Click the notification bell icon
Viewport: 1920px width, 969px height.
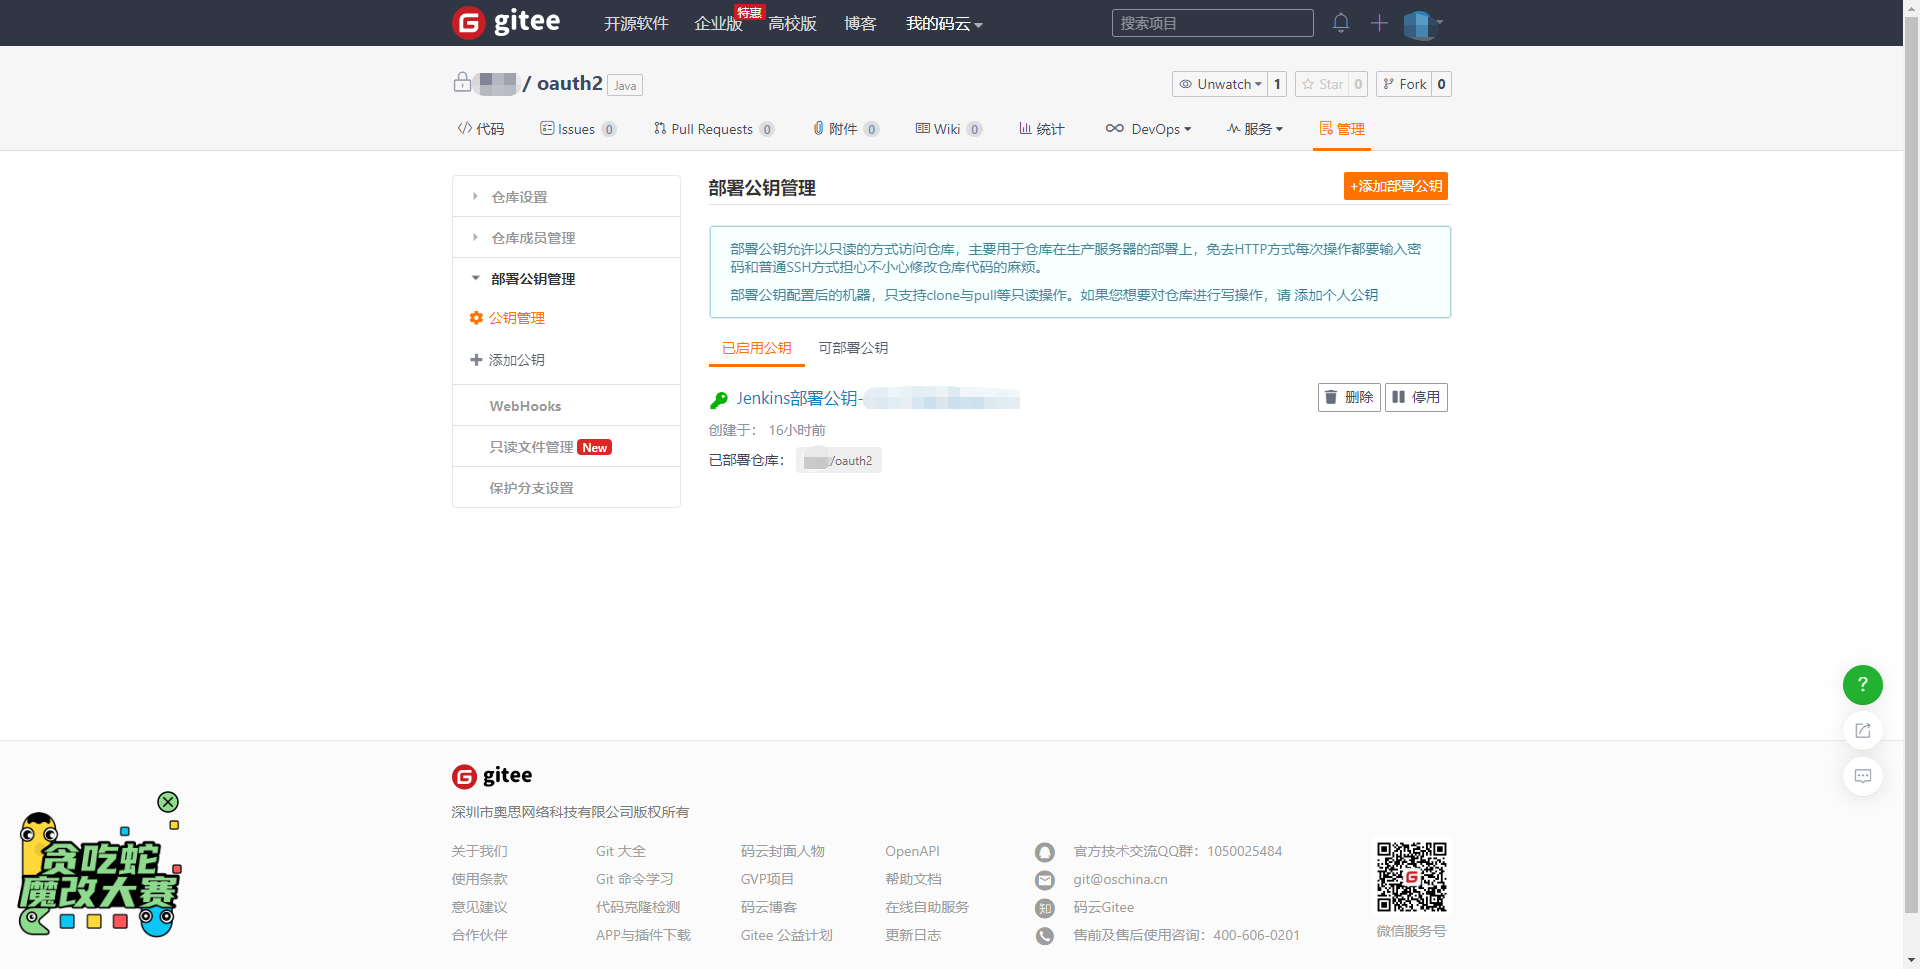tap(1340, 23)
